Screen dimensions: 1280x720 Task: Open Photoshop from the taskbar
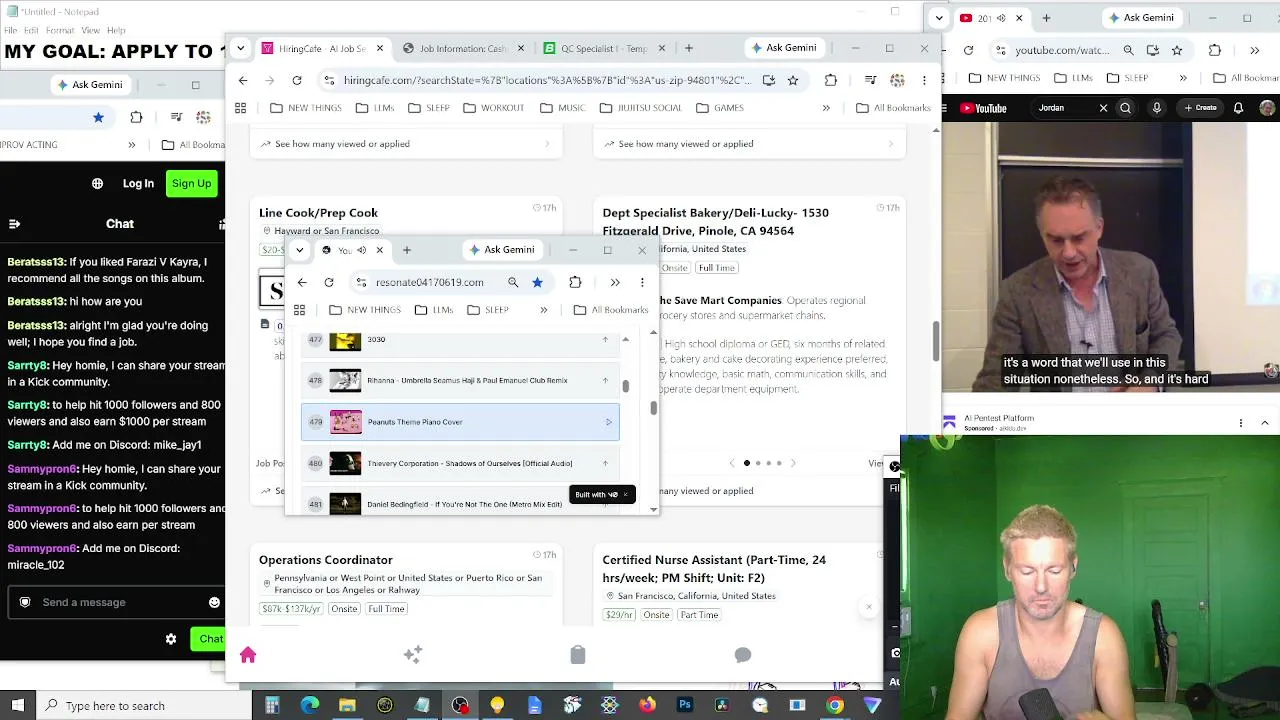(x=685, y=706)
